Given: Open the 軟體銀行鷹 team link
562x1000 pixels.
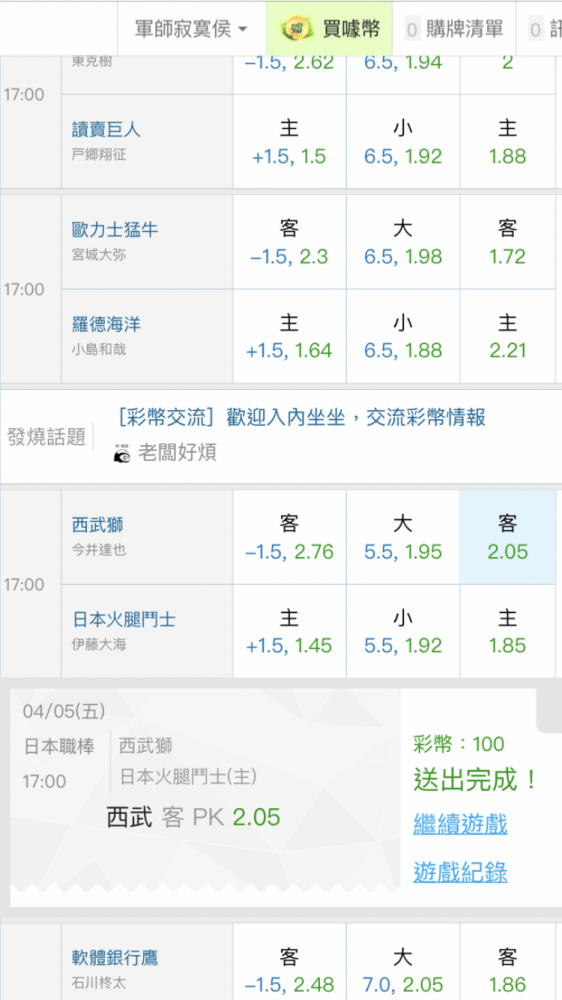Looking at the screenshot, I should coord(115,957).
